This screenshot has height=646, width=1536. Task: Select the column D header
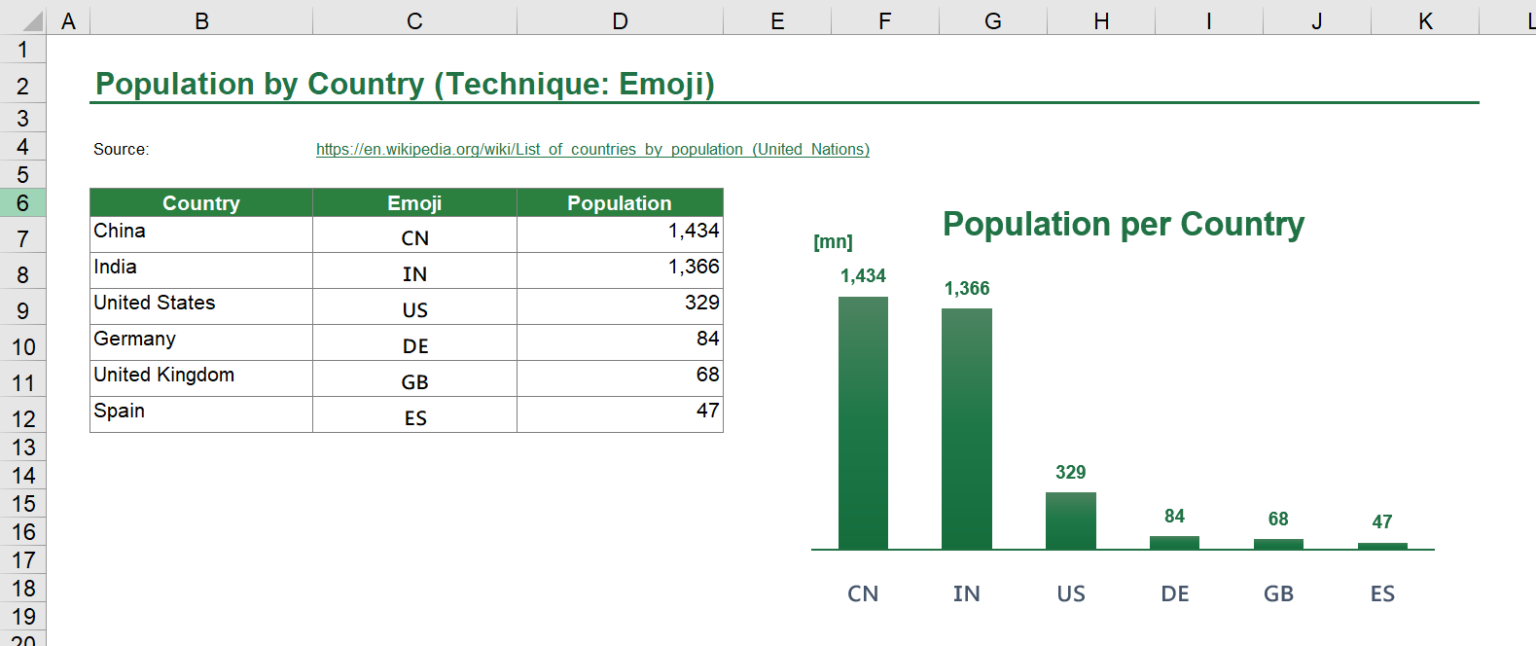(x=619, y=20)
